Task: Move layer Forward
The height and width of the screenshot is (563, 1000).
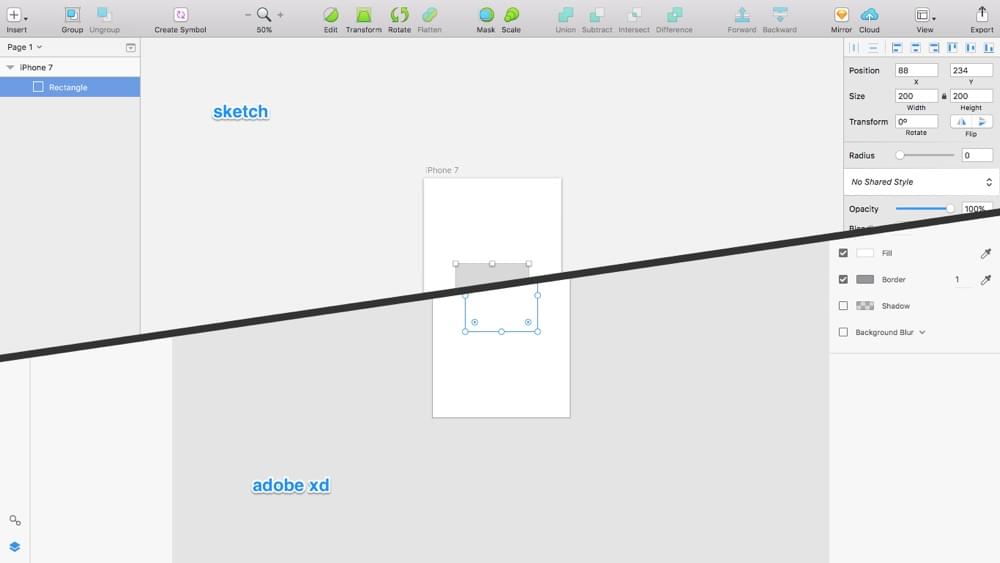Action: (742, 15)
